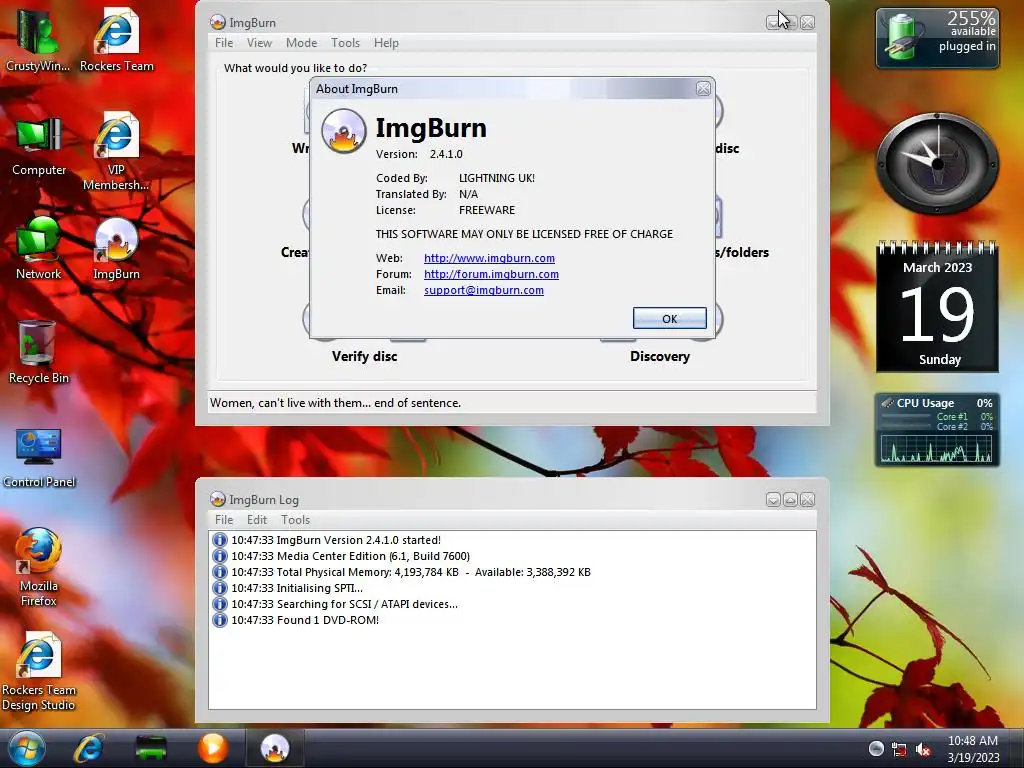Click the support@imgburn.com email link
This screenshot has width=1024, height=768.
click(484, 290)
